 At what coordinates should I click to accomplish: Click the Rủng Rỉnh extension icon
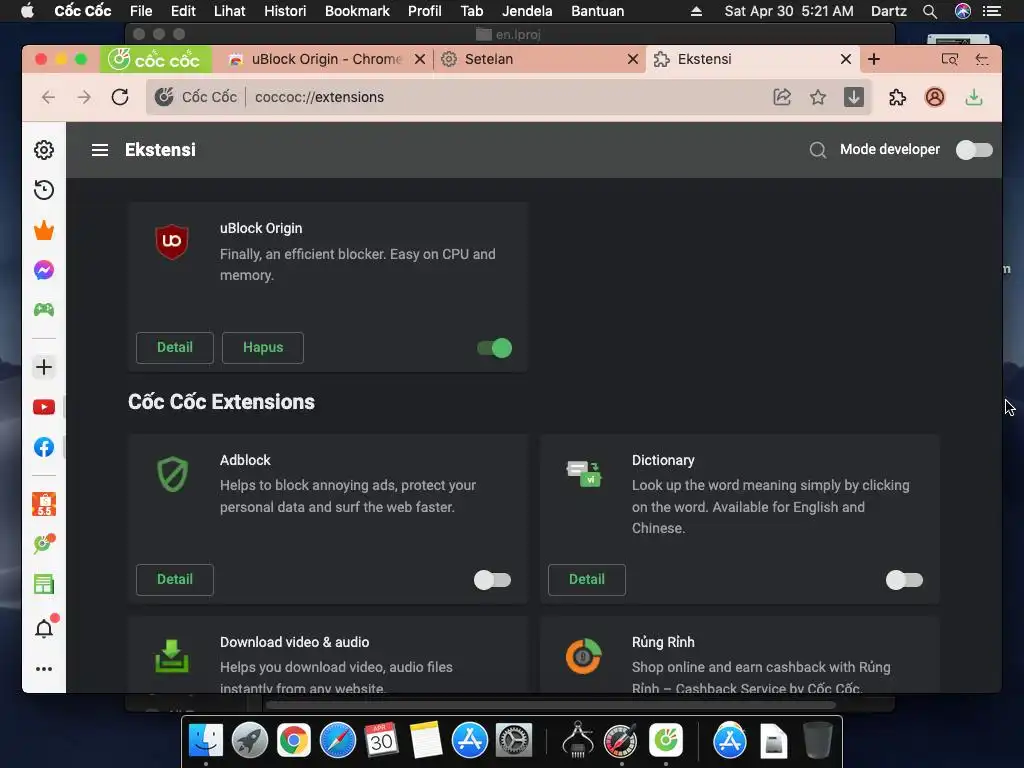583,656
